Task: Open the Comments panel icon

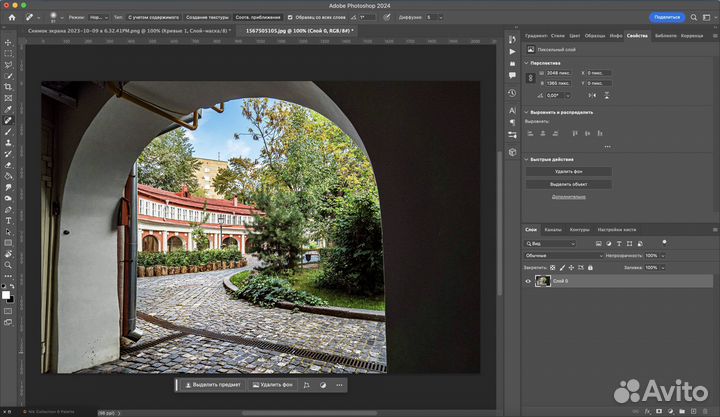Action: pyautogui.click(x=512, y=75)
